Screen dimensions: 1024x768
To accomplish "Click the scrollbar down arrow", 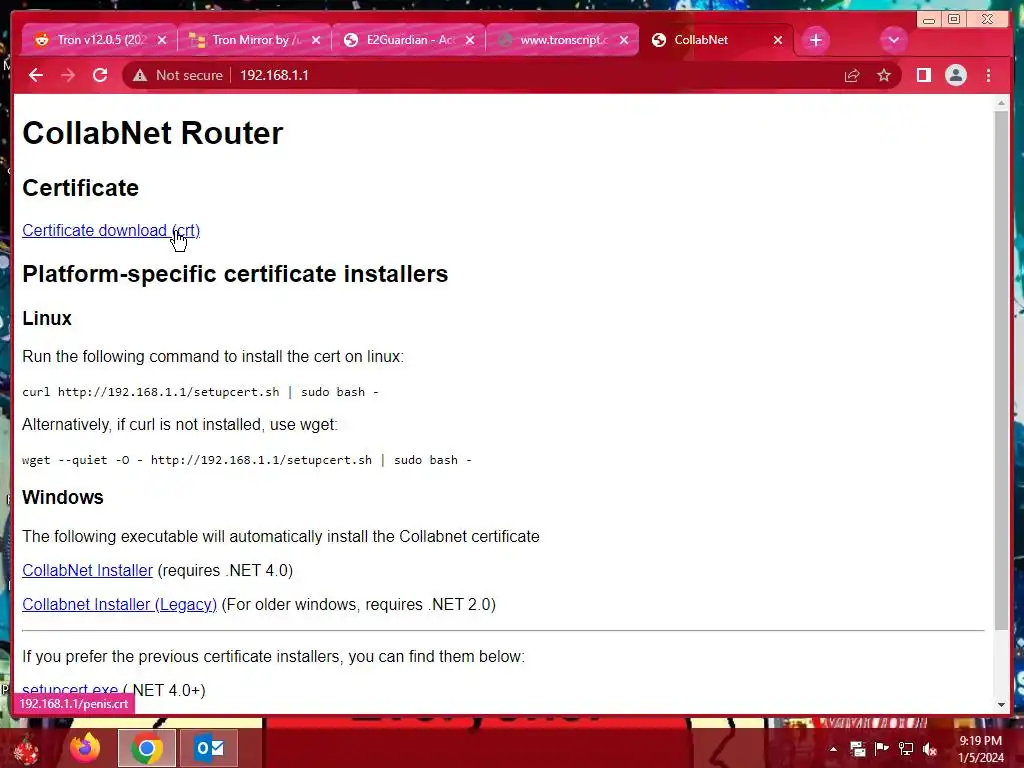I will tap(1001, 705).
